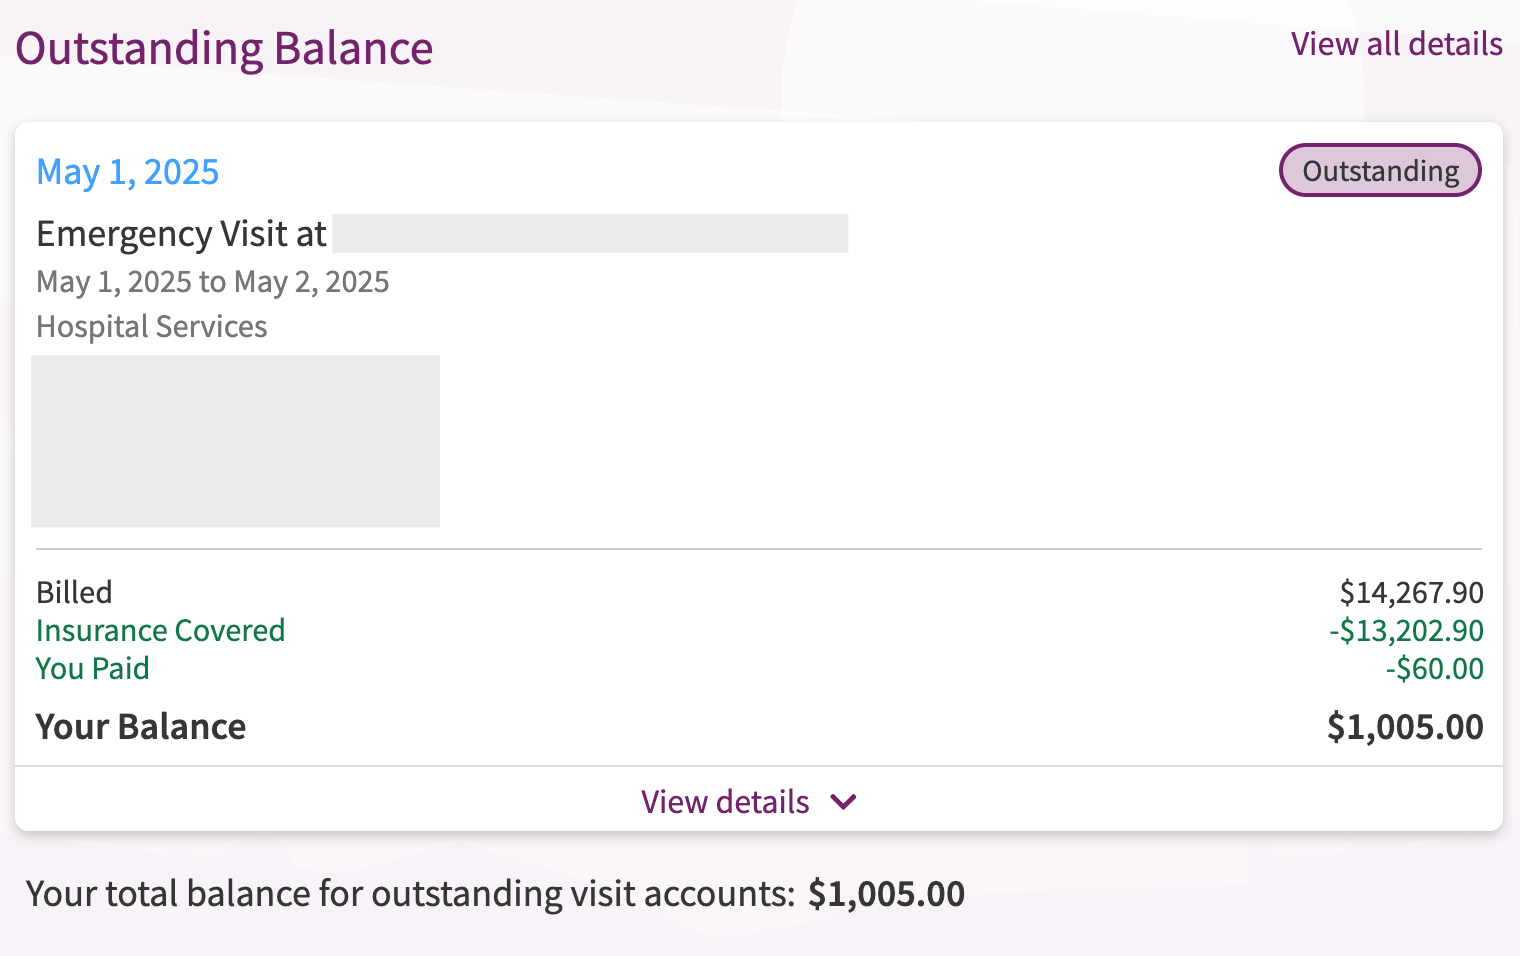Click the Your Balance label

click(x=141, y=727)
